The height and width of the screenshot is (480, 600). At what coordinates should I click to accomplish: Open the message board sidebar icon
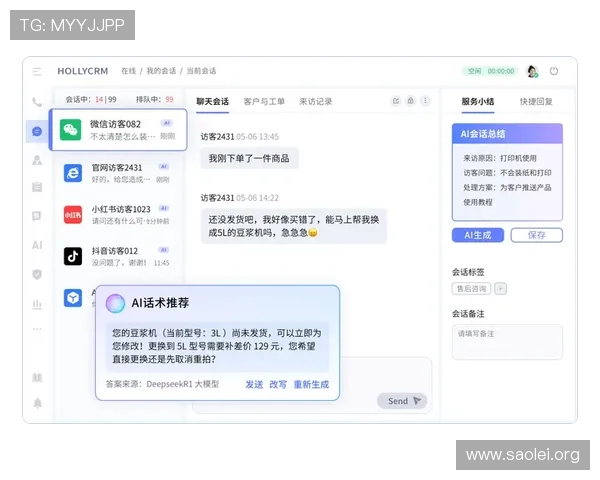(37, 216)
